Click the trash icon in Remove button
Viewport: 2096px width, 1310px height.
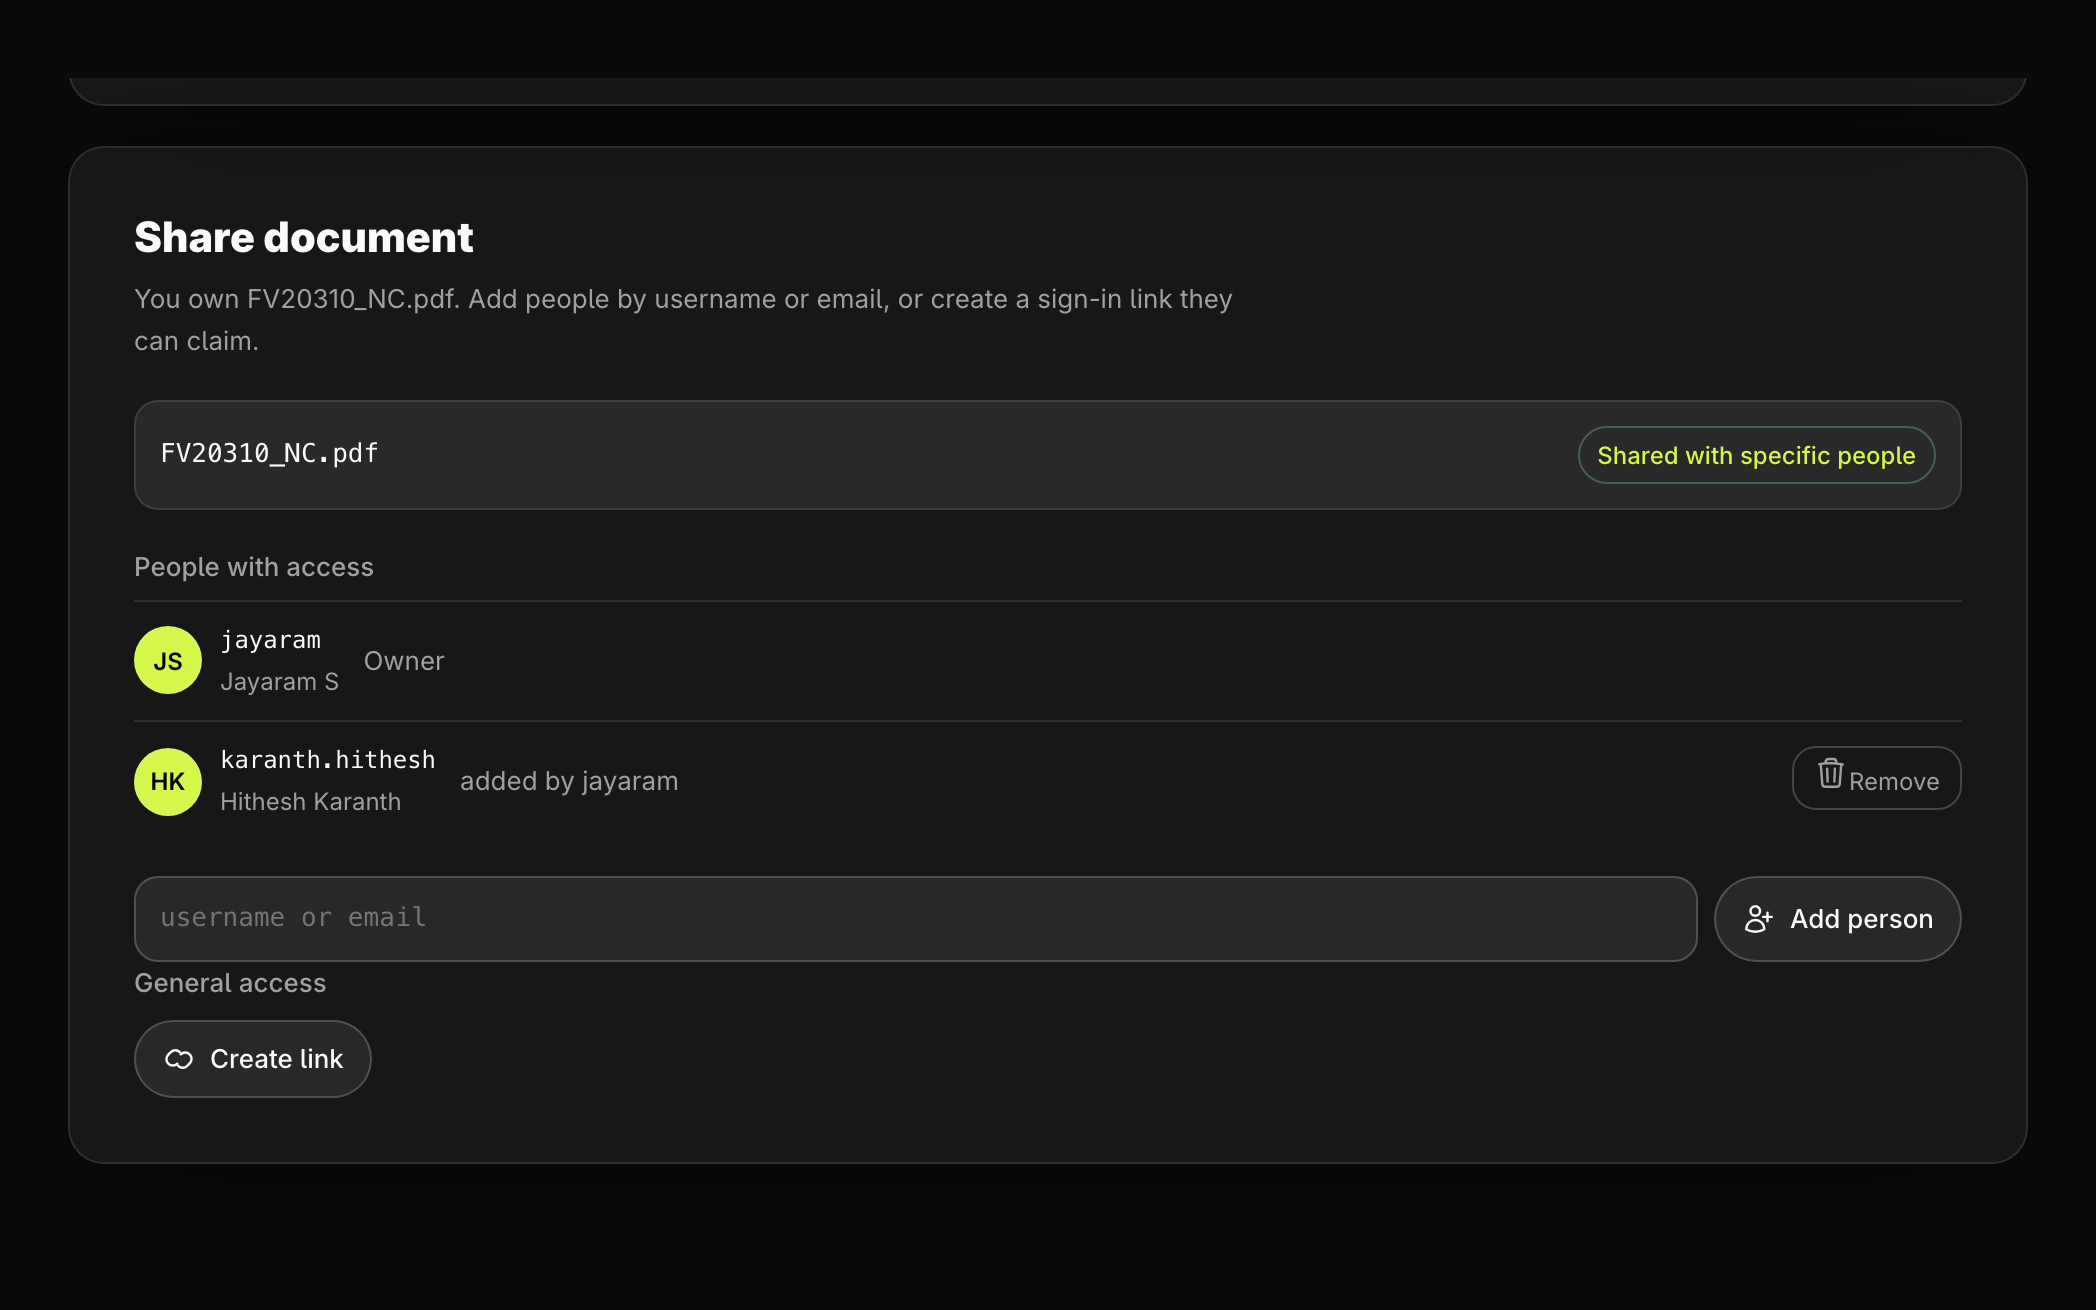1830,773
